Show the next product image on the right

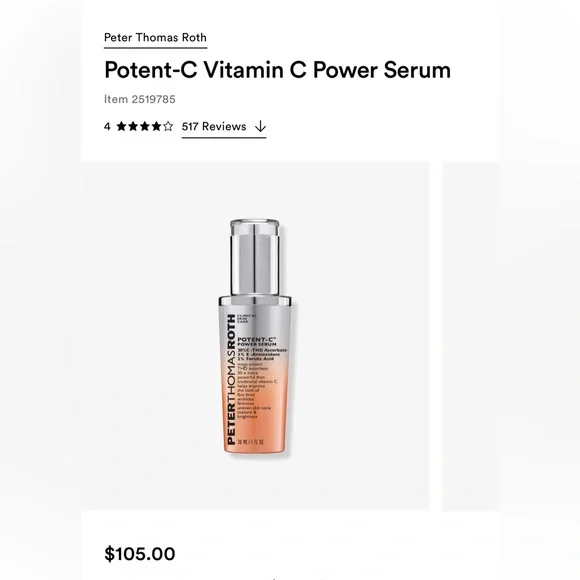pyautogui.click(x=471, y=336)
